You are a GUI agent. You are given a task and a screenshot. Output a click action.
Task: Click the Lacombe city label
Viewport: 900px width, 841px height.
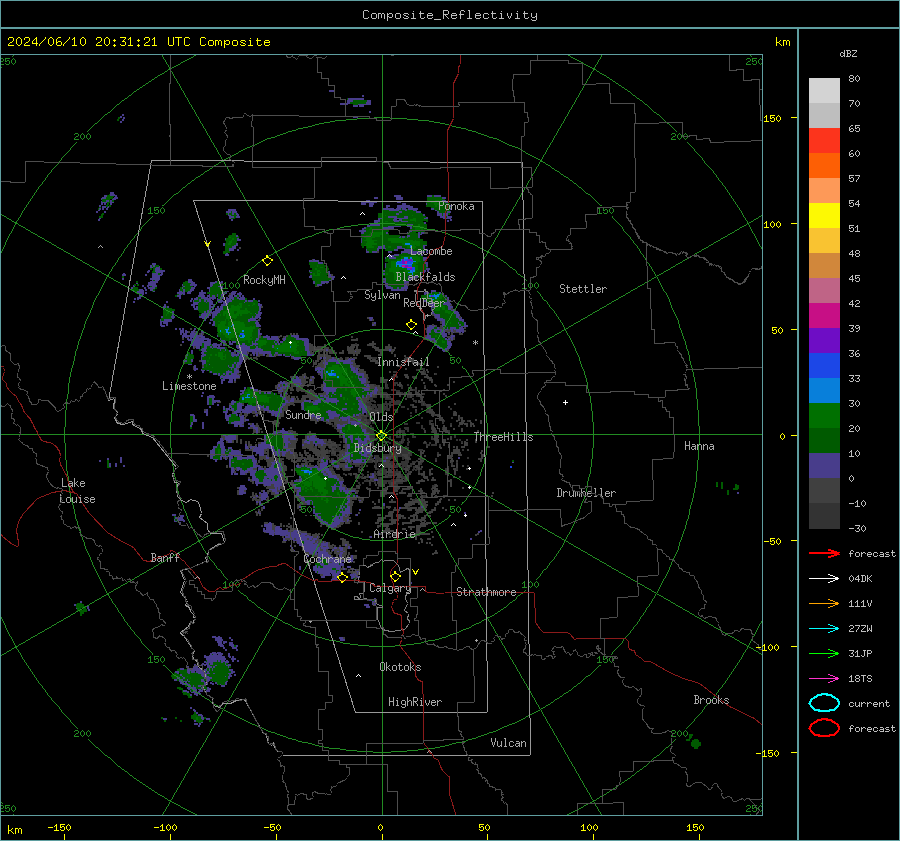click(x=431, y=251)
